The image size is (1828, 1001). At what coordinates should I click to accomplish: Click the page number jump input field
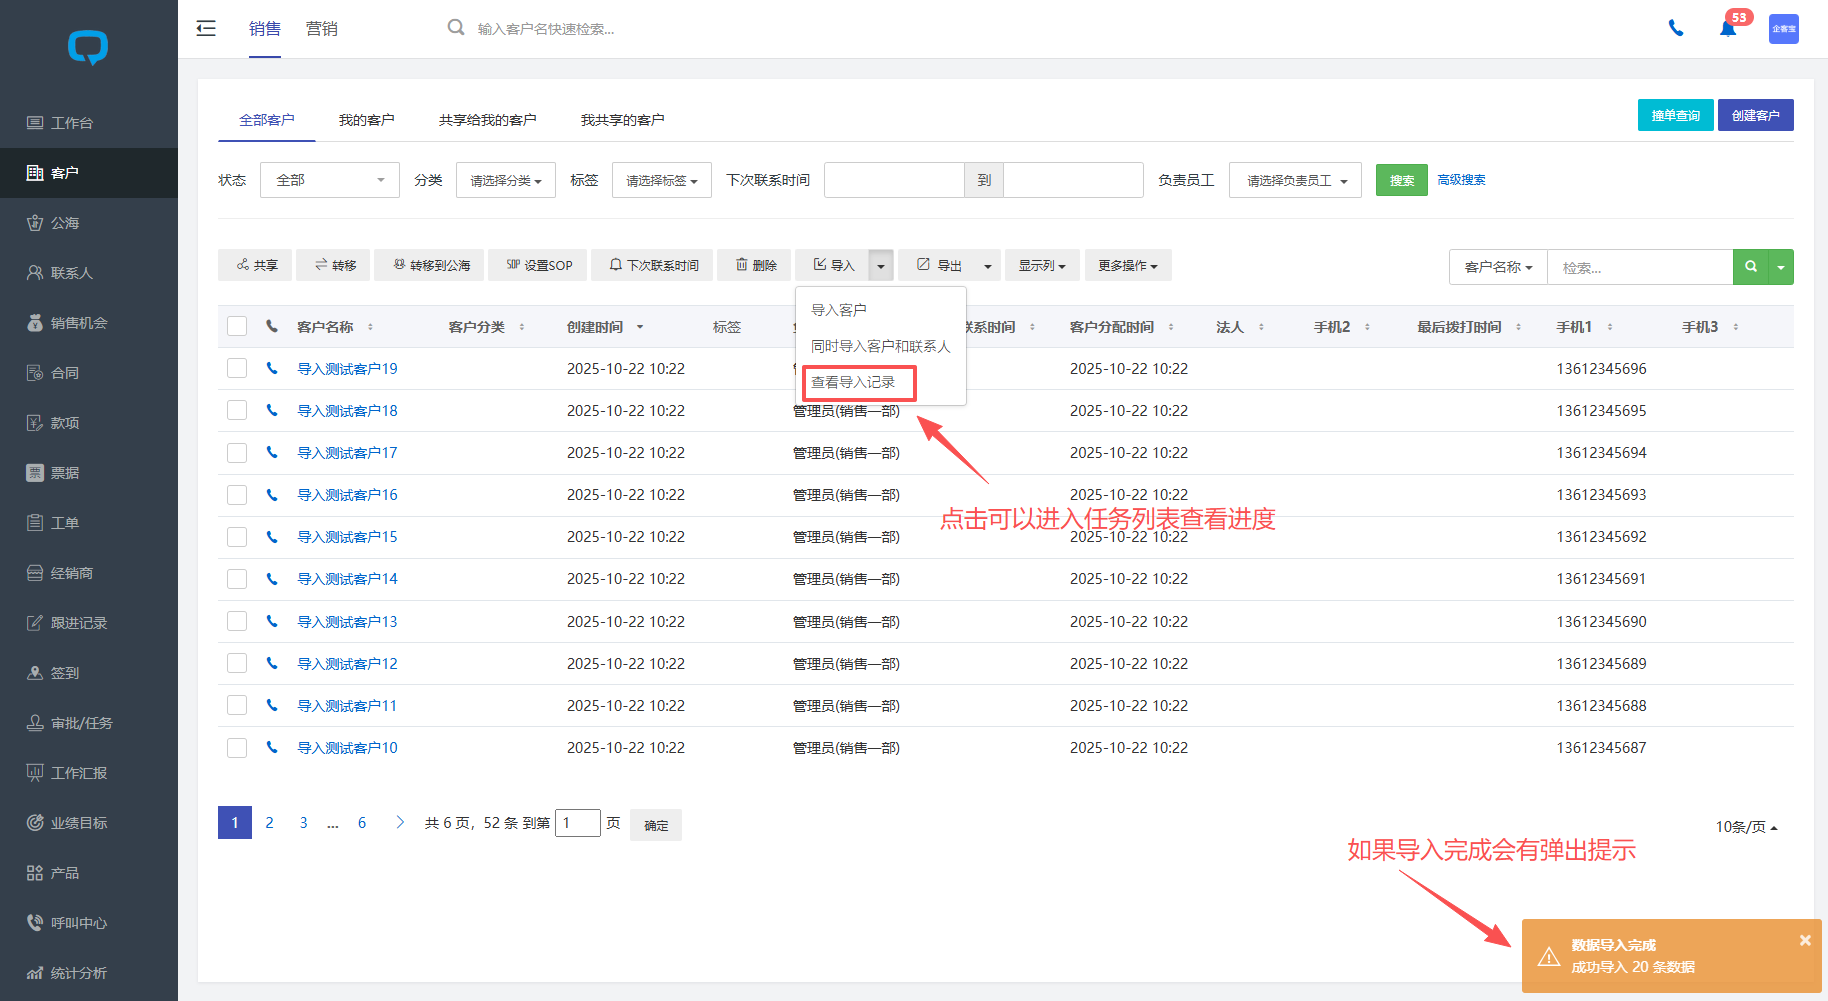[x=577, y=823]
